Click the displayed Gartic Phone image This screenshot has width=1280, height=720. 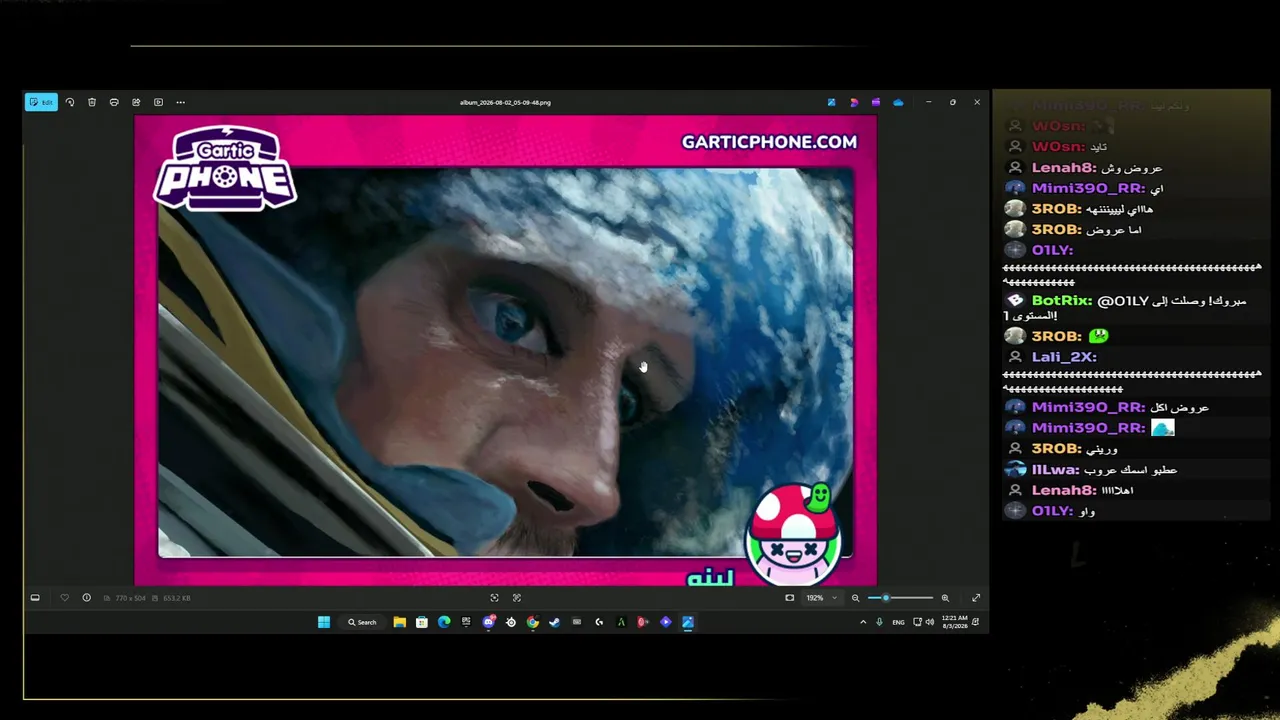506,350
